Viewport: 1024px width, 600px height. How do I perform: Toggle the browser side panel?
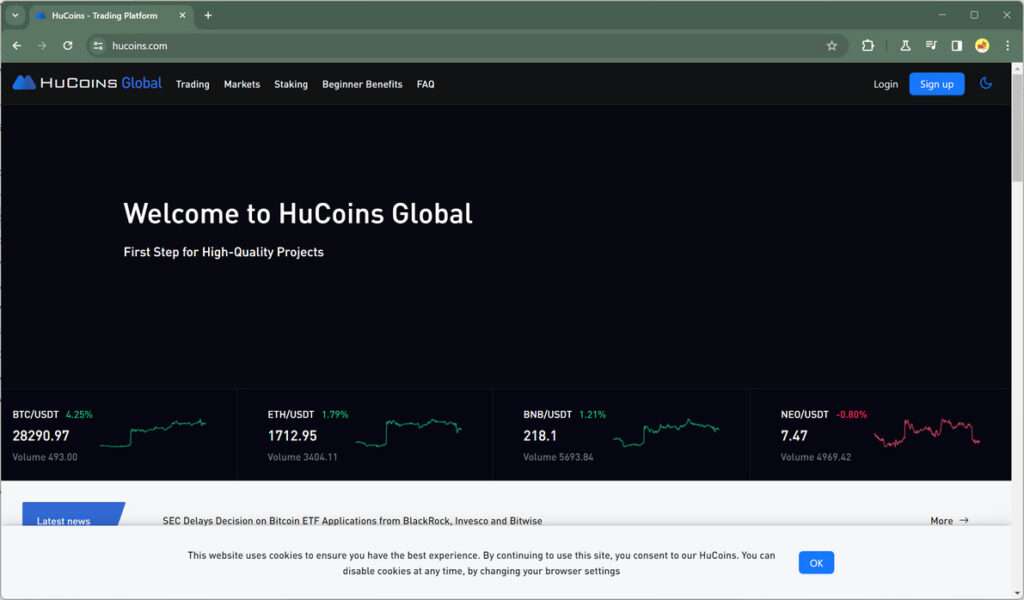(x=956, y=46)
